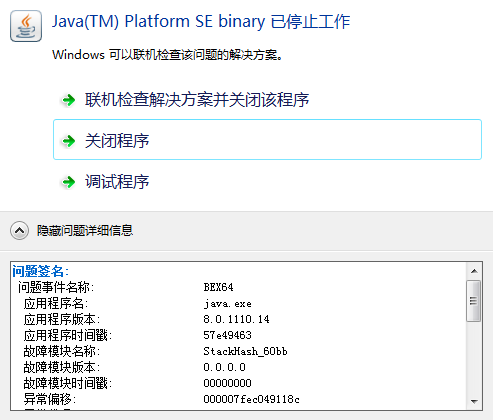The width and height of the screenshot is (493, 420).
Task: Click the 故障模块版本 label
Action: 62,367
